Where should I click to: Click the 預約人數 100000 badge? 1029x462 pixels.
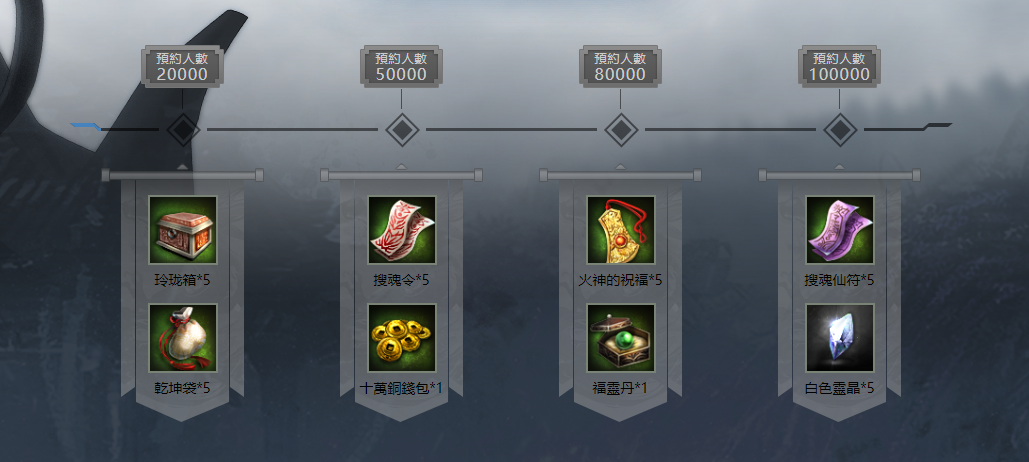coord(839,66)
